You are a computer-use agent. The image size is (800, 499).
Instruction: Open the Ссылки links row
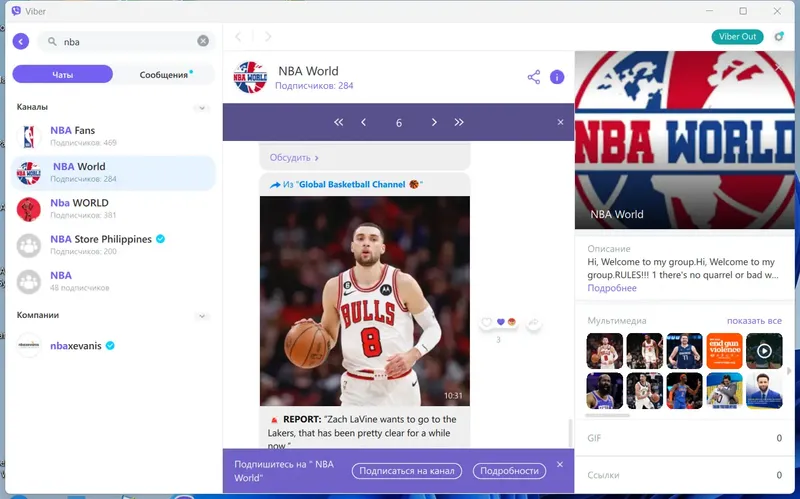pos(685,475)
